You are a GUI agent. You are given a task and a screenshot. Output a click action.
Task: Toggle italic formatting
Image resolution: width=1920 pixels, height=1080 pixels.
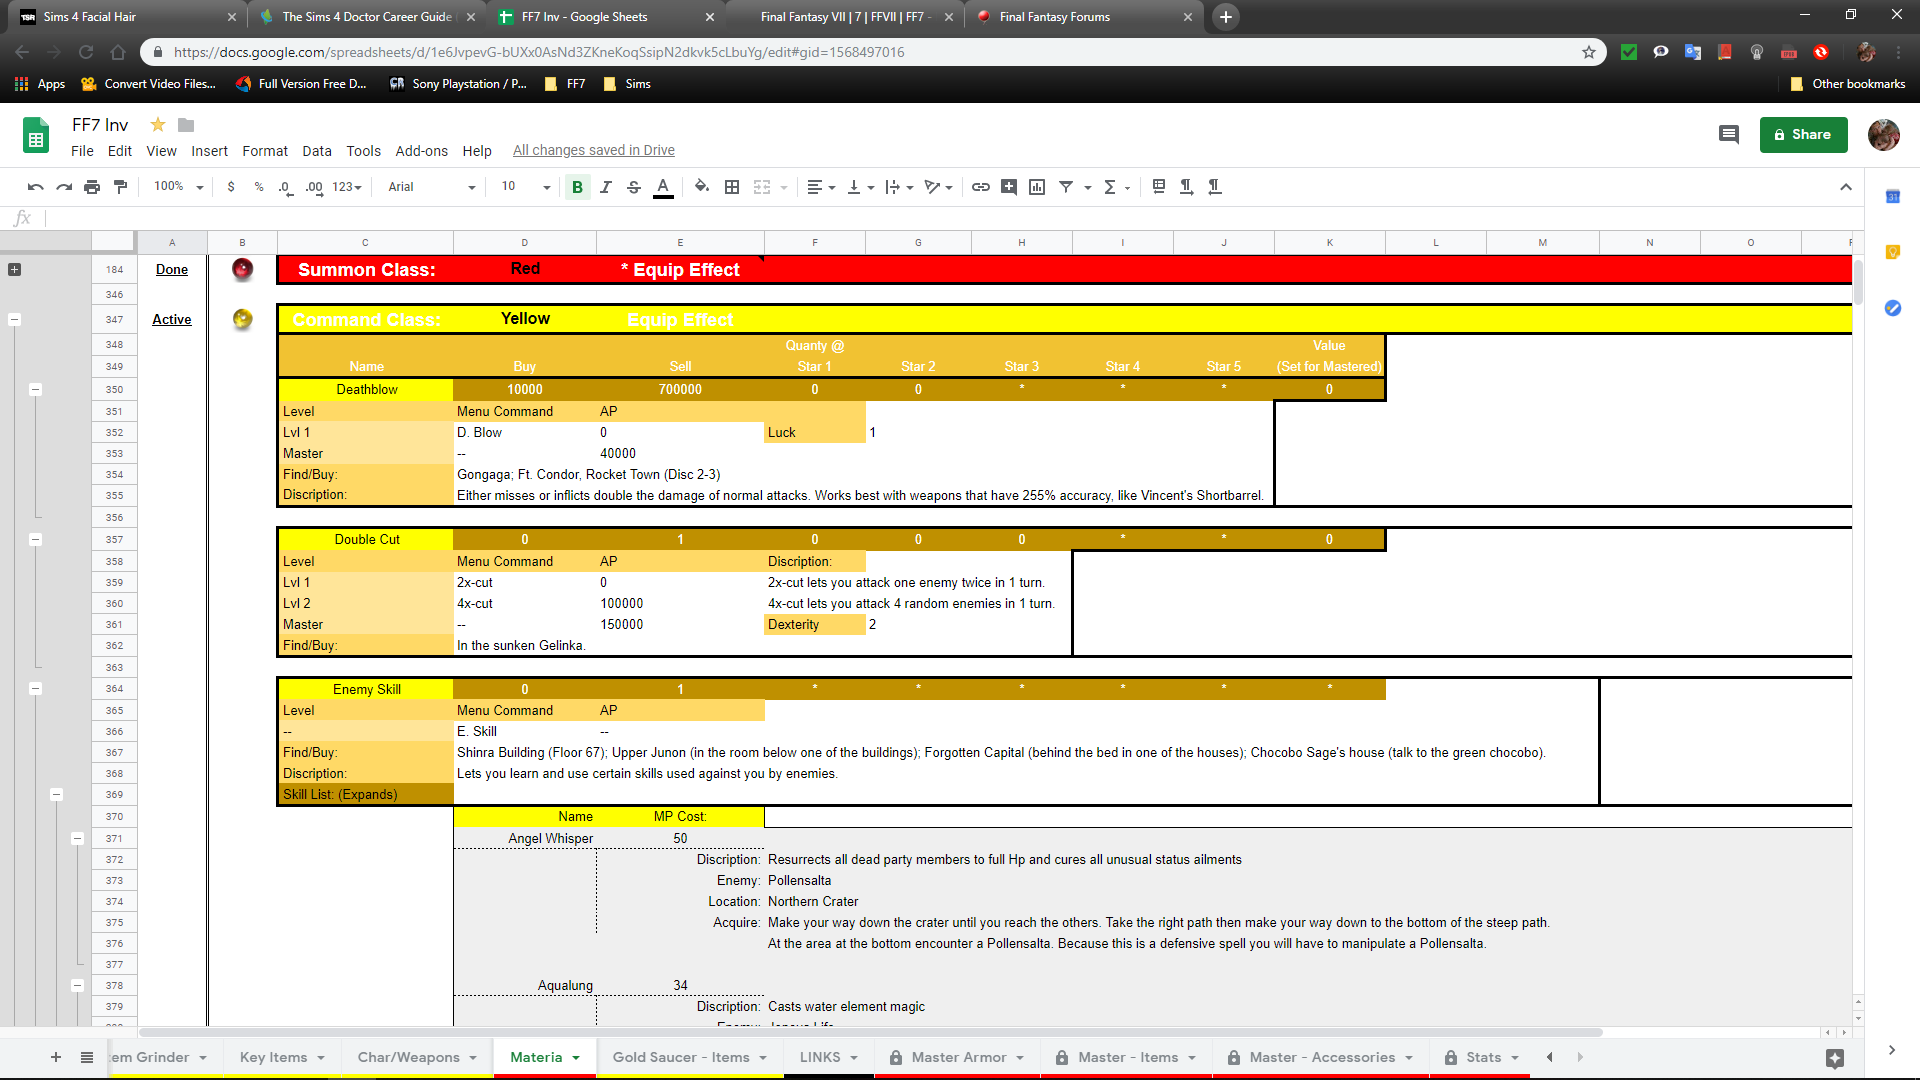606,187
